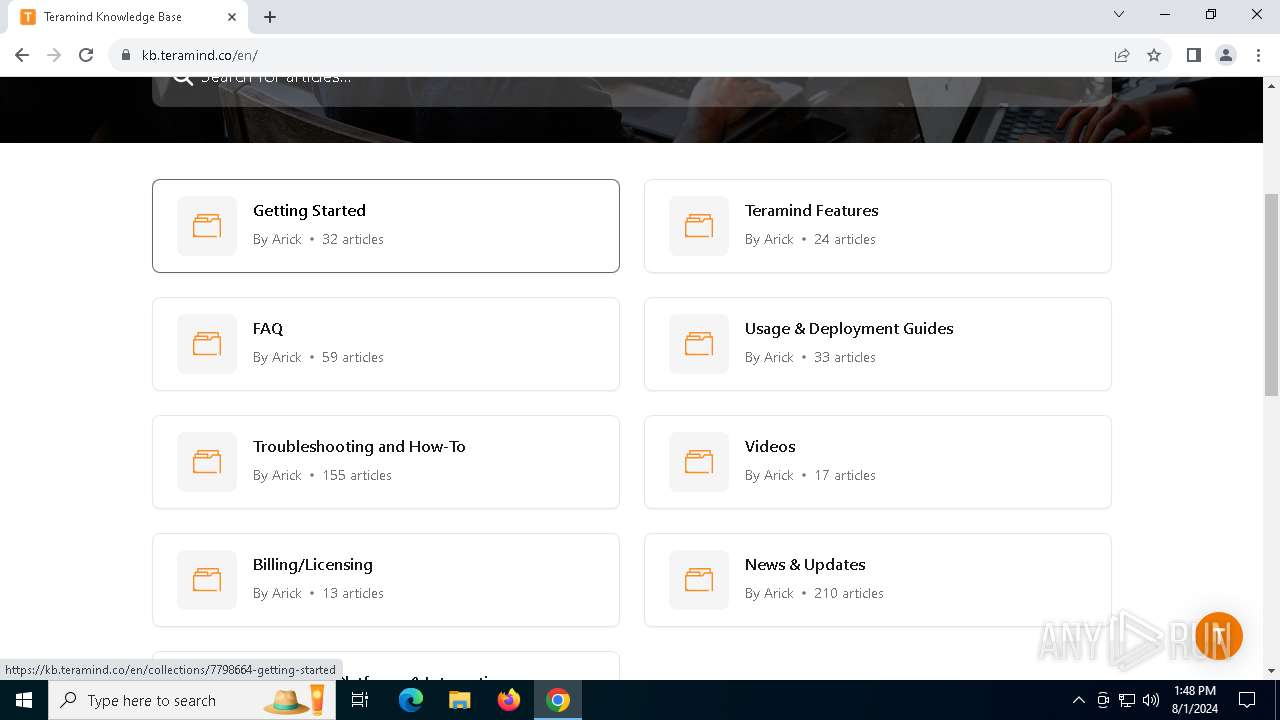
Task: Open the Getting Started collection folder icon
Action: [x=207, y=226]
